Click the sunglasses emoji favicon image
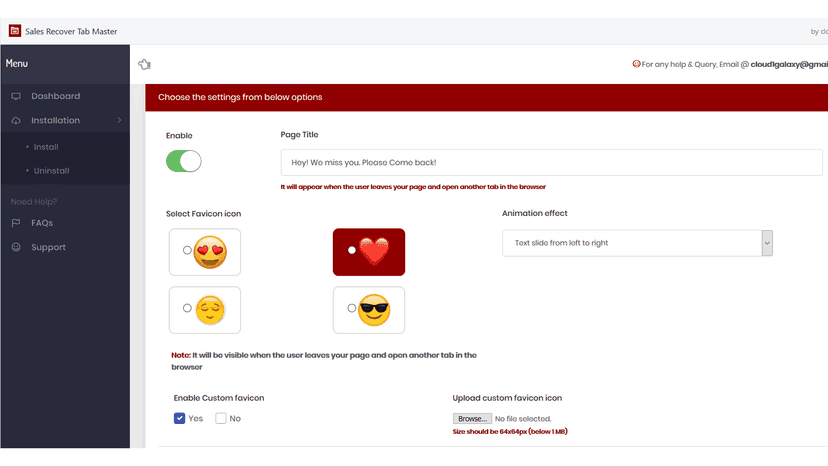The width and height of the screenshot is (828, 466). pos(374,310)
